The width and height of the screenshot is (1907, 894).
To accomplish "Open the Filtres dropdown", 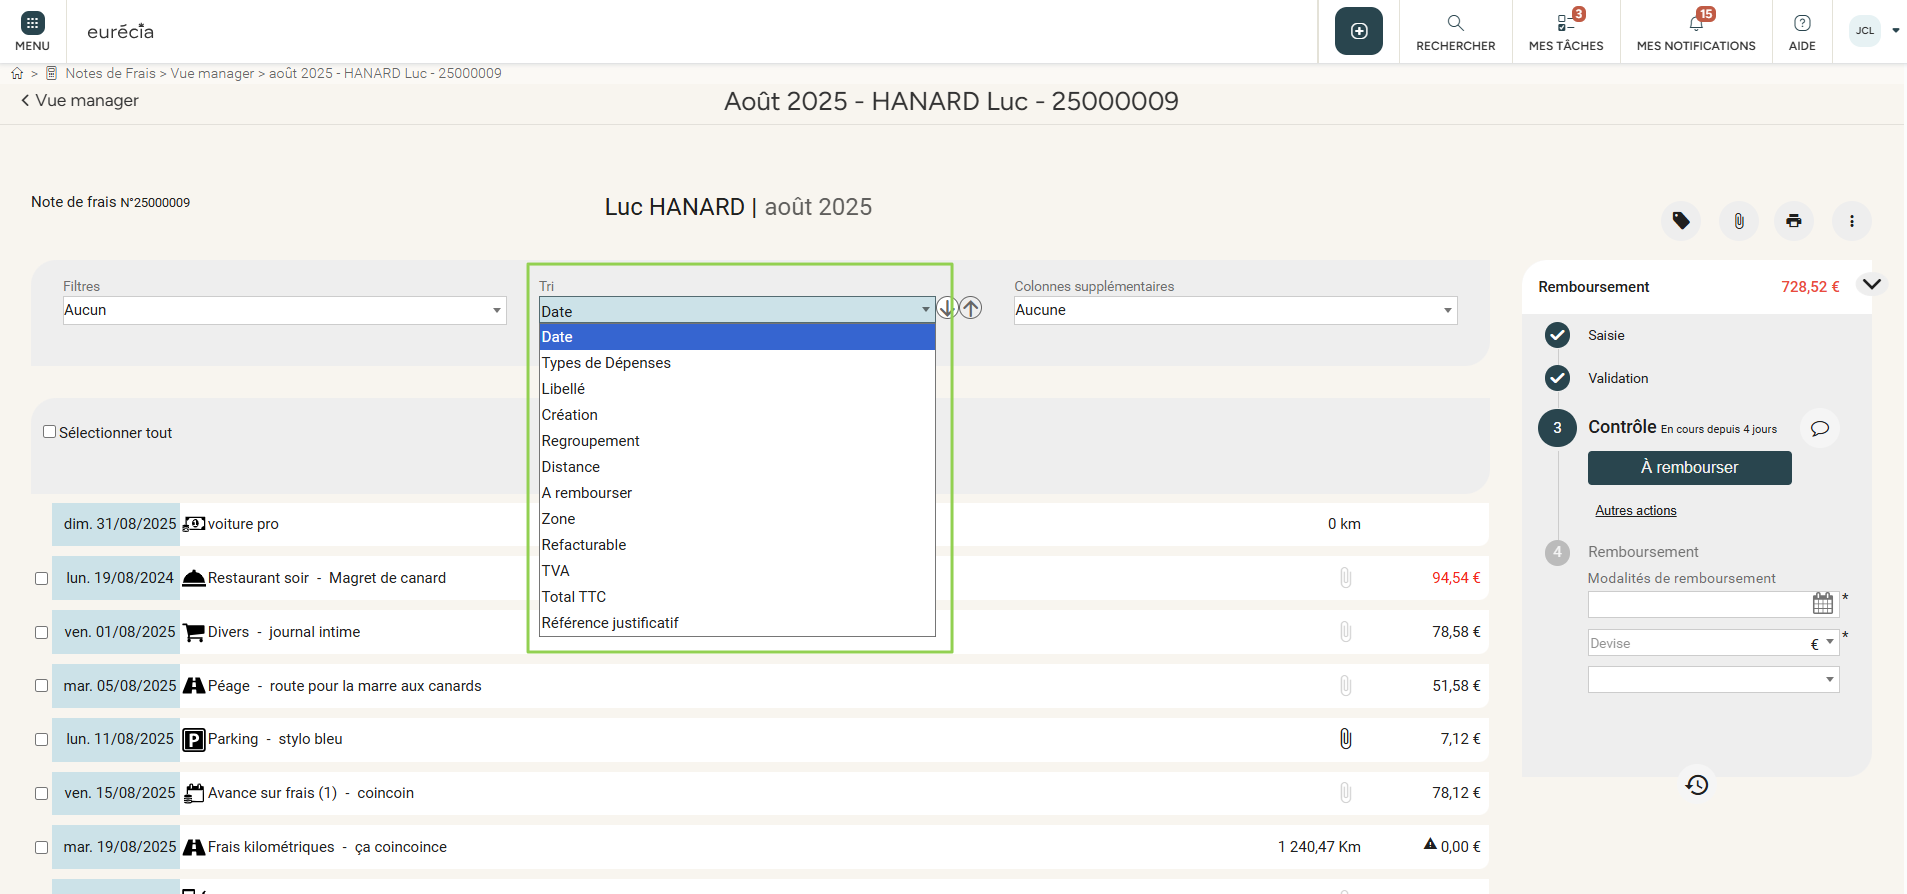I will click(284, 310).
